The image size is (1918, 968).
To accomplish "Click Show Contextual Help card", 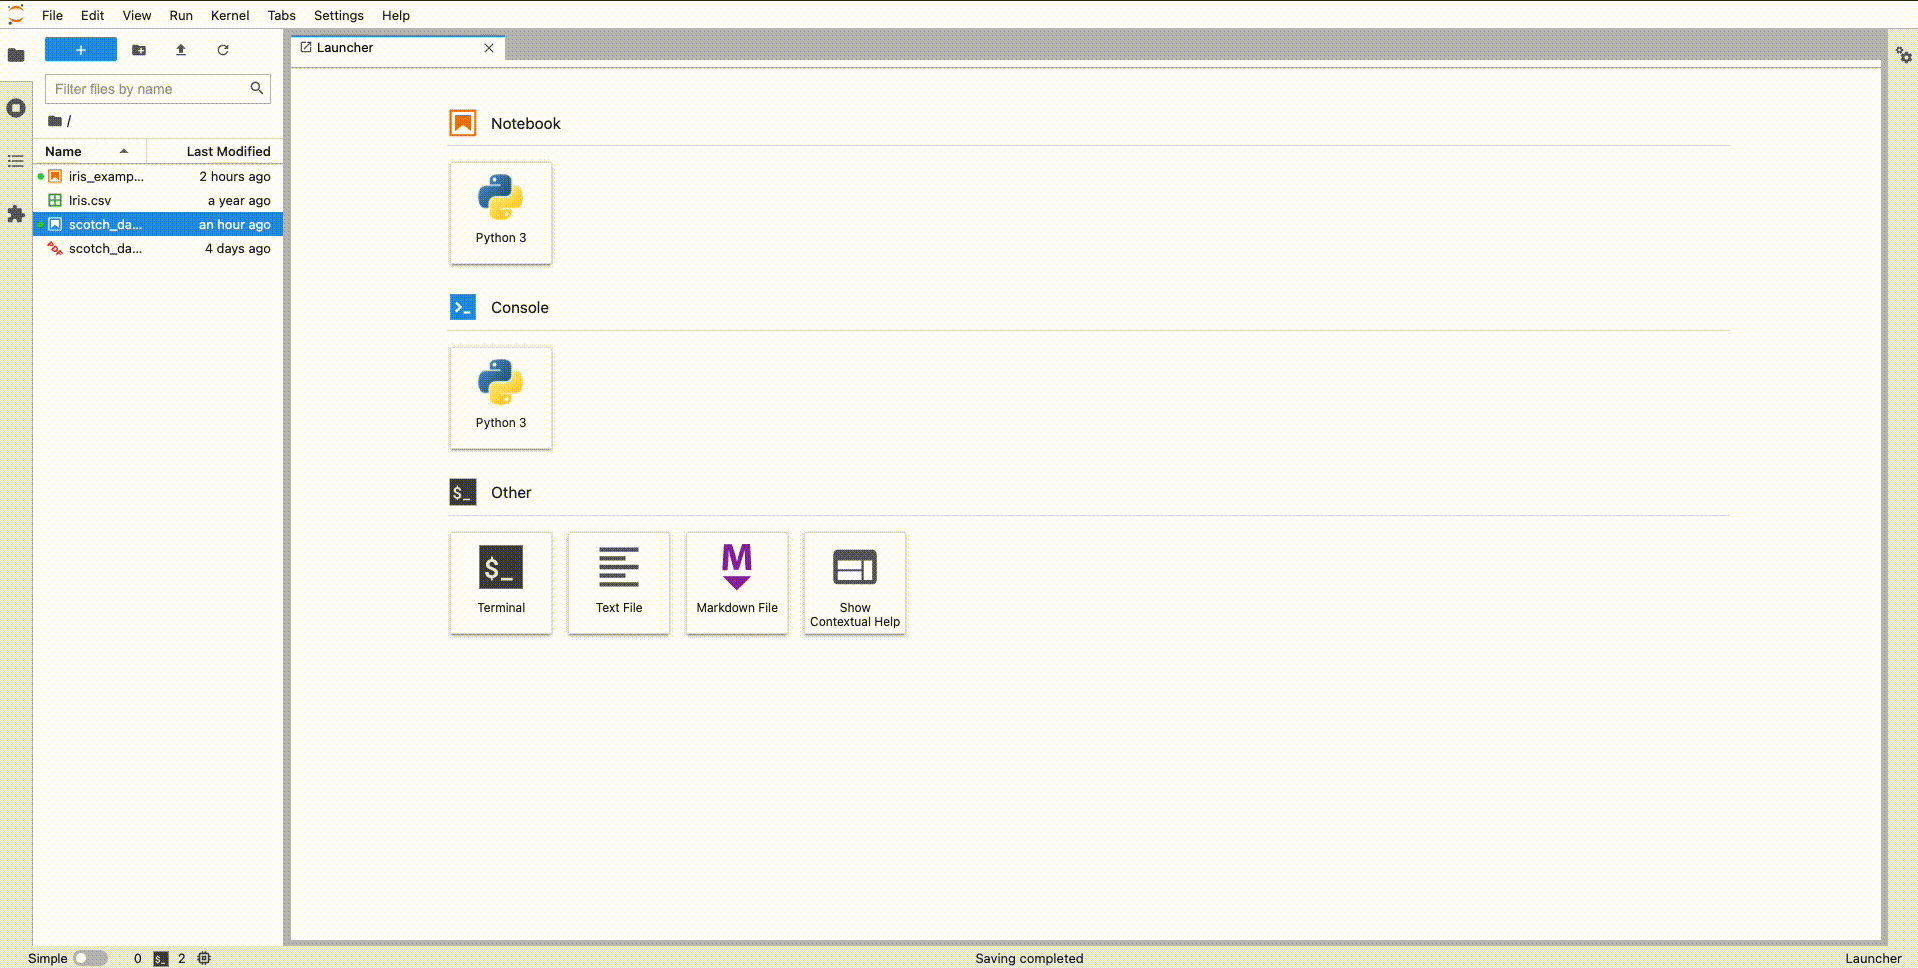I will pos(855,583).
